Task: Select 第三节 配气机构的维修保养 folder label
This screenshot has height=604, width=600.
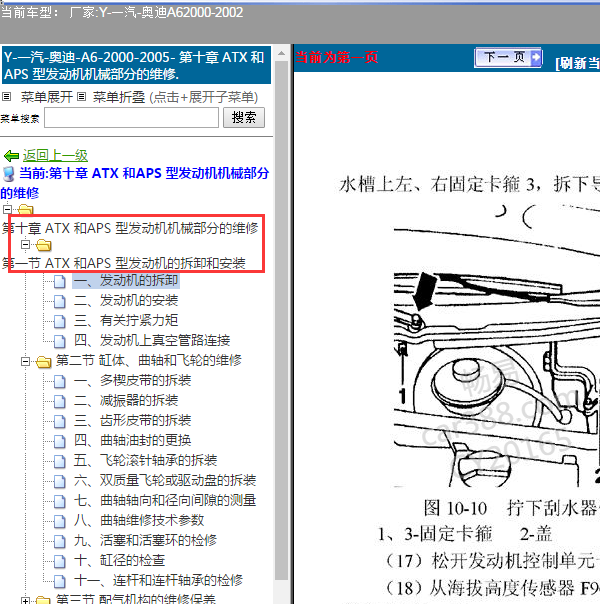Action: coord(136,599)
